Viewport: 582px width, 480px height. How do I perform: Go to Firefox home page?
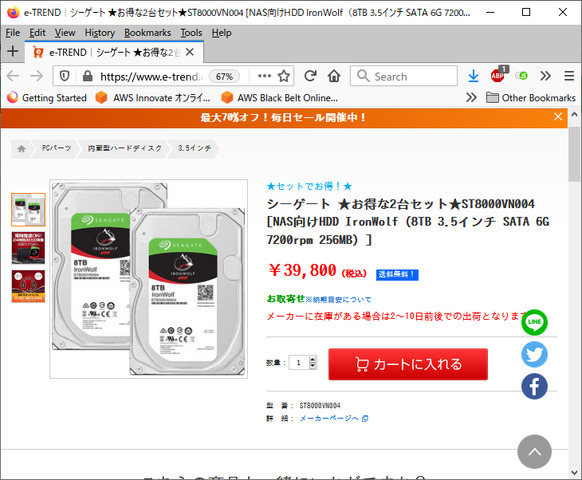point(334,76)
